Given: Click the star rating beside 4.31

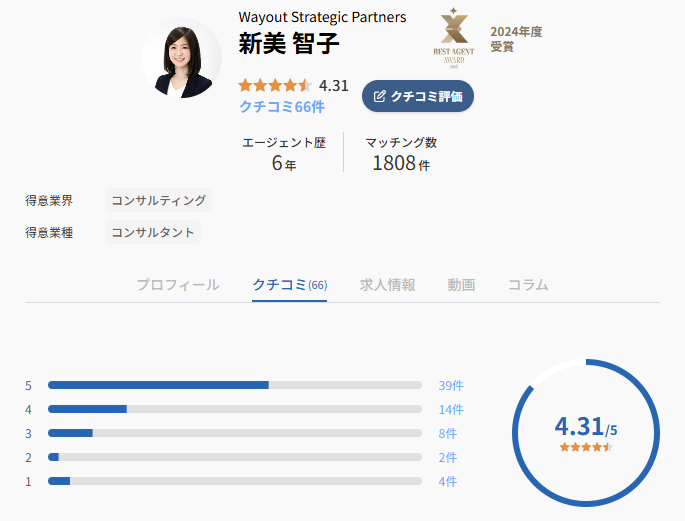Looking at the screenshot, I should [x=275, y=85].
